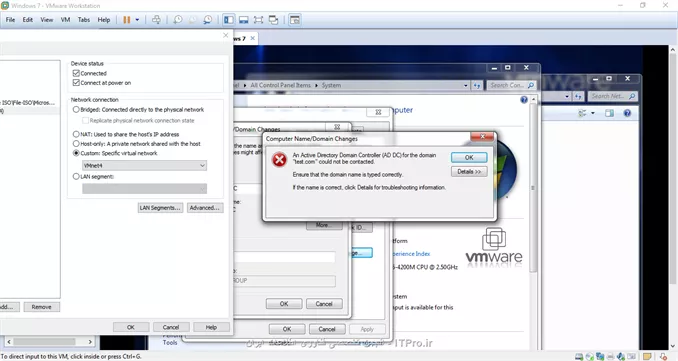This screenshot has height=361, width=678.
Task: Toggle Connect at power on checkbox
Action: coord(76,83)
